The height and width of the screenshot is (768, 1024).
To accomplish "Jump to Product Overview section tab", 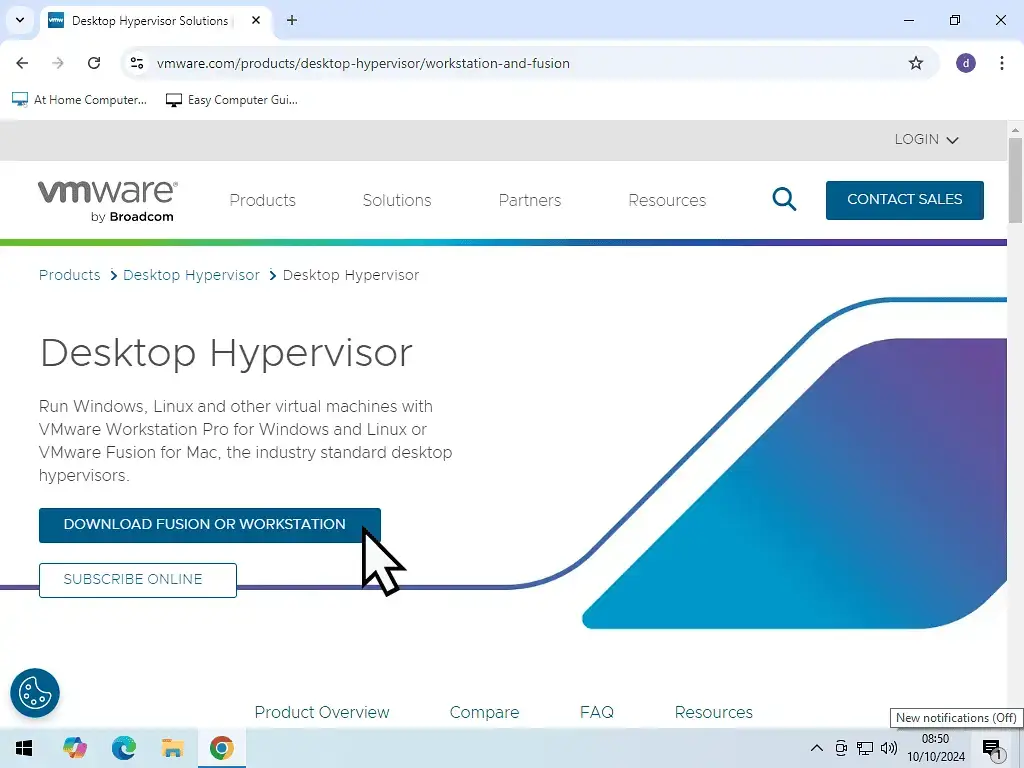I will [x=322, y=712].
